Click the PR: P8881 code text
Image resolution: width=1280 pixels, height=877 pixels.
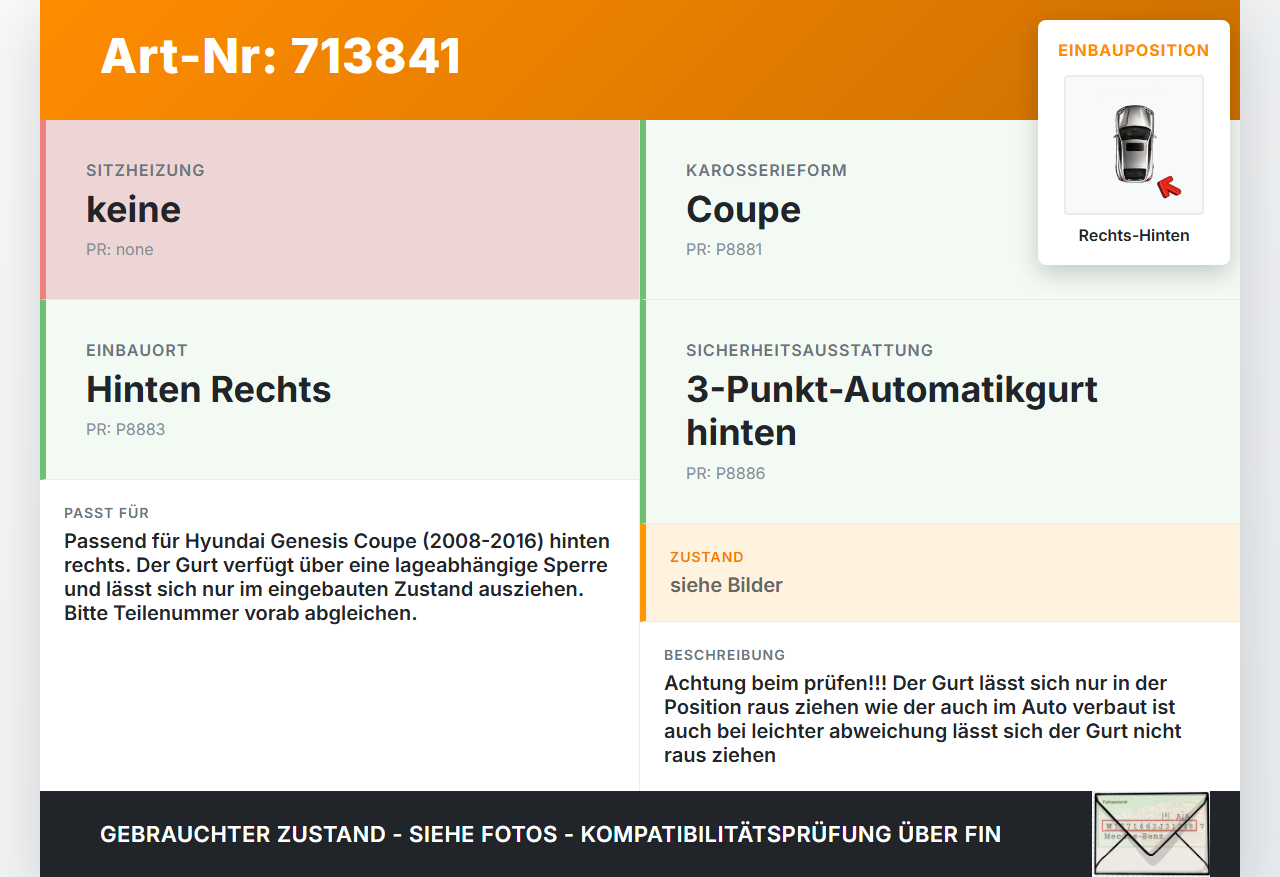click(x=724, y=250)
